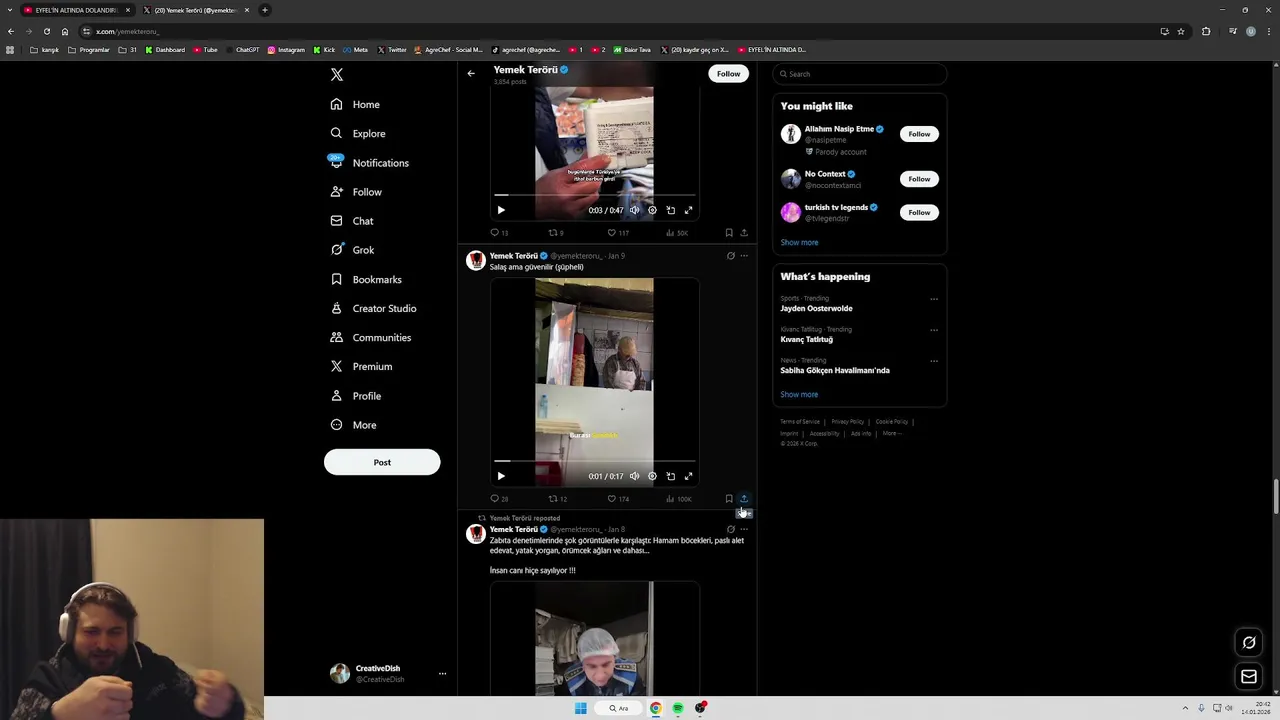1280x720 pixels.
Task: Click Show more under What's happening
Action: [799, 394]
